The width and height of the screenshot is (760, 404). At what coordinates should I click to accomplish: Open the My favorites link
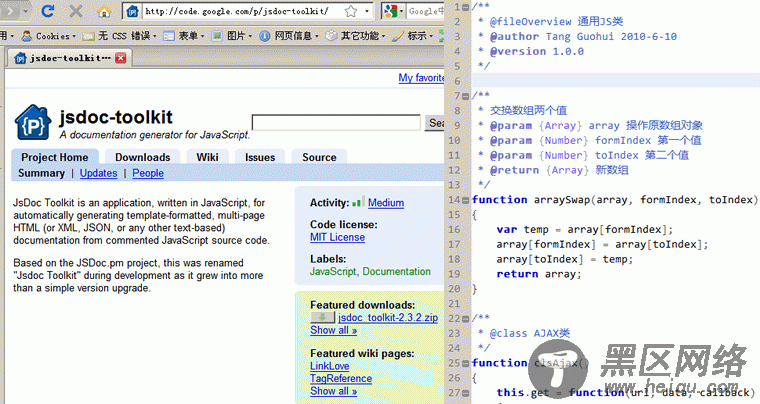click(421, 78)
